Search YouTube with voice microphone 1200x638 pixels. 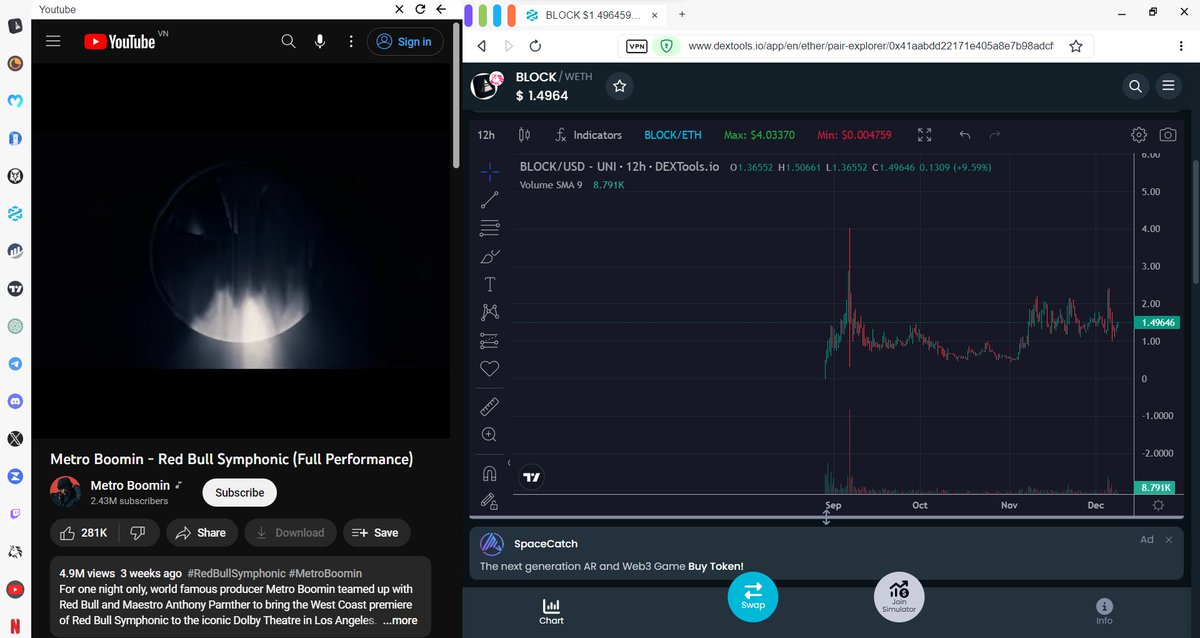pos(320,41)
